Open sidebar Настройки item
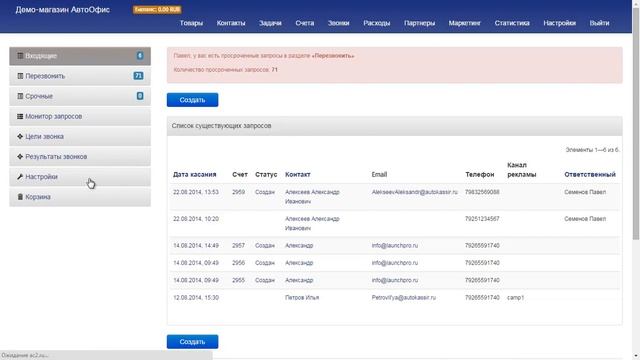Viewport: 640px width, 360px height. click(x=80, y=177)
